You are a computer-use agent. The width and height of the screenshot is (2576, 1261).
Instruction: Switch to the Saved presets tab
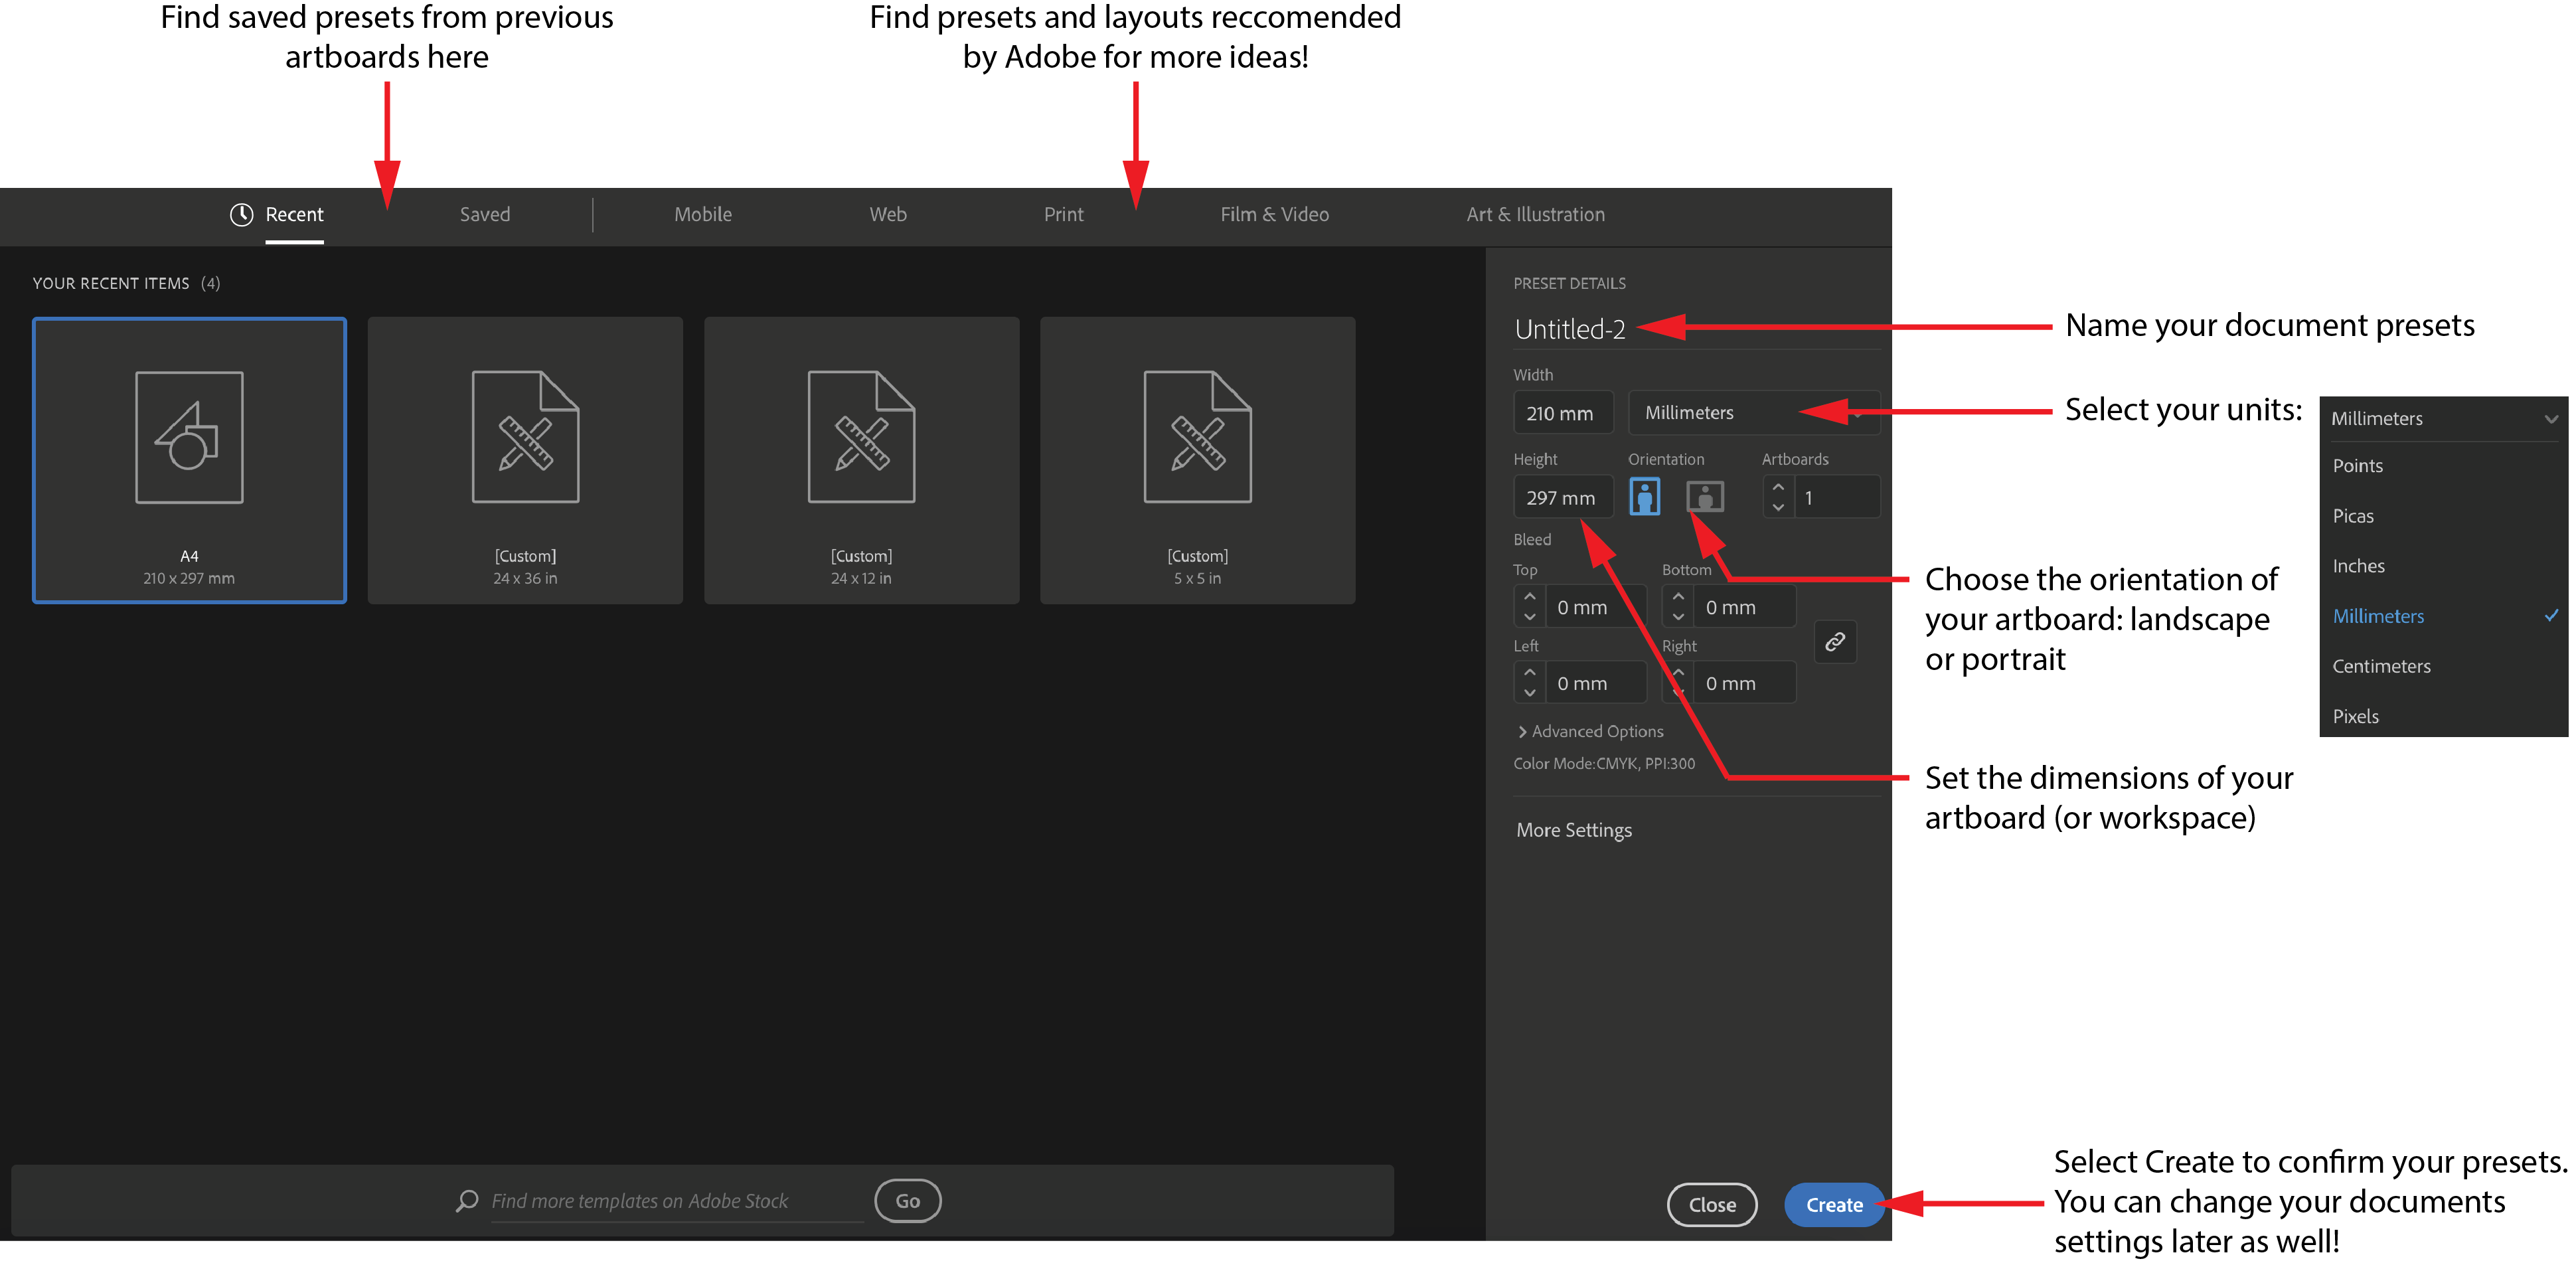point(483,215)
